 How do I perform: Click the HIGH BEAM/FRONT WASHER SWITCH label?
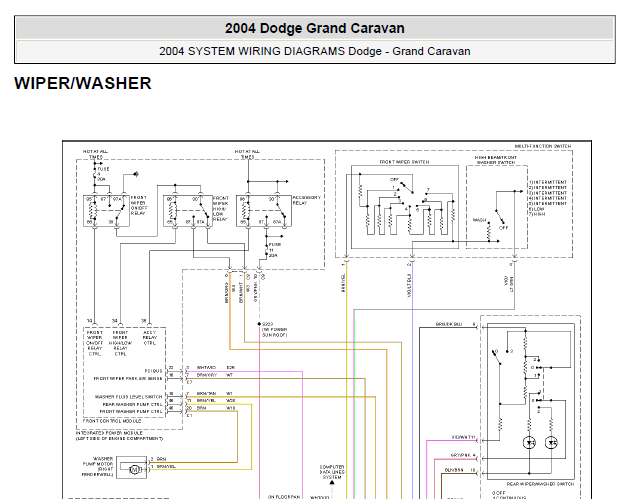coord(496,160)
